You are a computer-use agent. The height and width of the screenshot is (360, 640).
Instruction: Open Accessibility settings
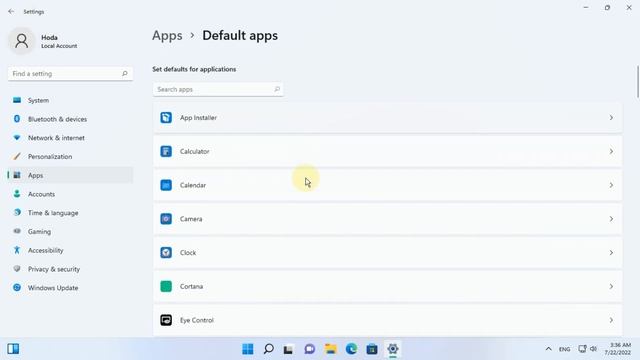point(70,250)
